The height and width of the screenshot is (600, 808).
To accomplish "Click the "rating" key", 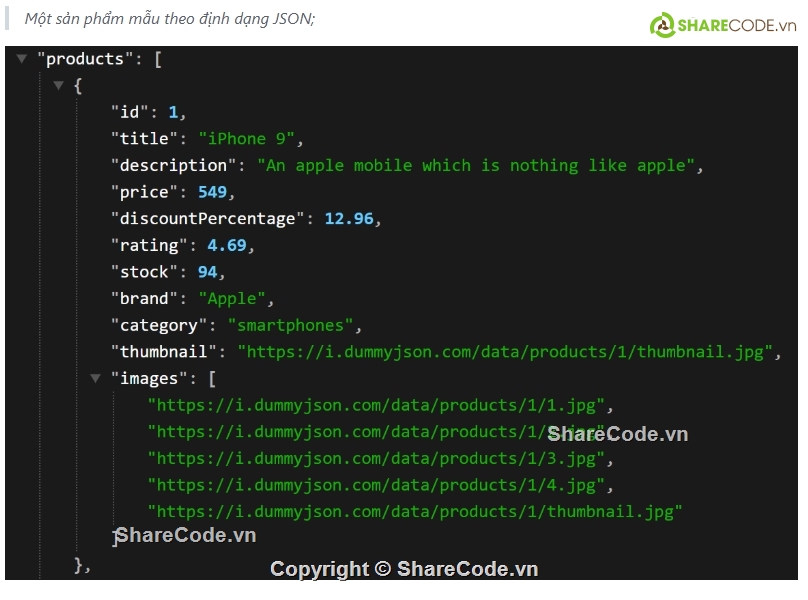I will coord(149,245).
